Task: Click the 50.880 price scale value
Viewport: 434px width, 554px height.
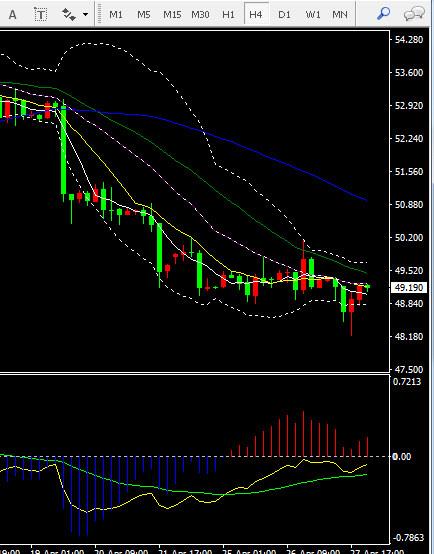Action: point(409,205)
